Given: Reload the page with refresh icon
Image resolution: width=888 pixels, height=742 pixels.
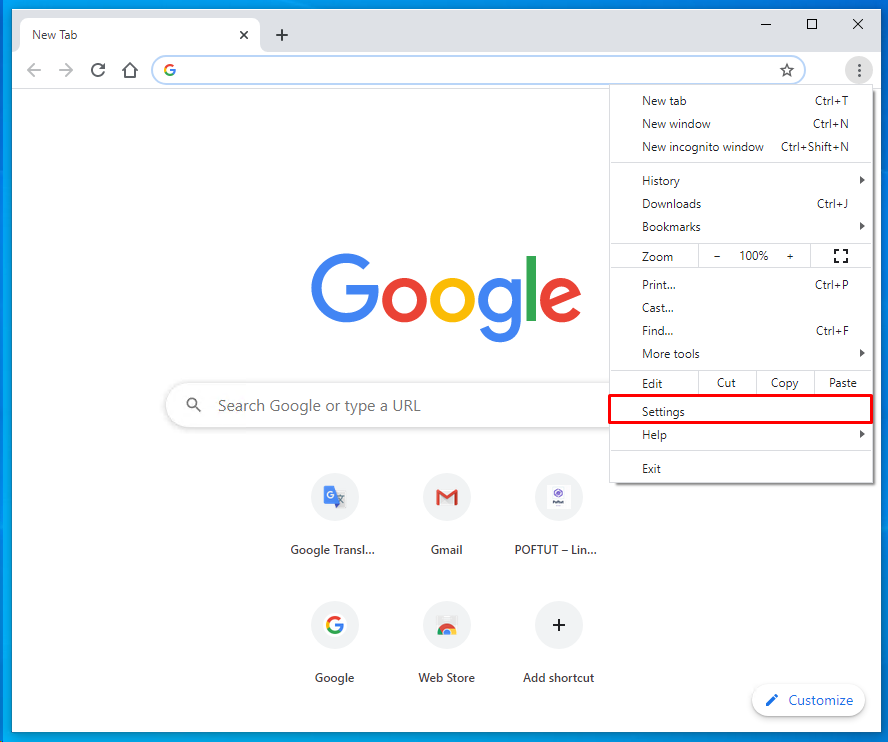Looking at the screenshot, I should [x=98, y=70].
